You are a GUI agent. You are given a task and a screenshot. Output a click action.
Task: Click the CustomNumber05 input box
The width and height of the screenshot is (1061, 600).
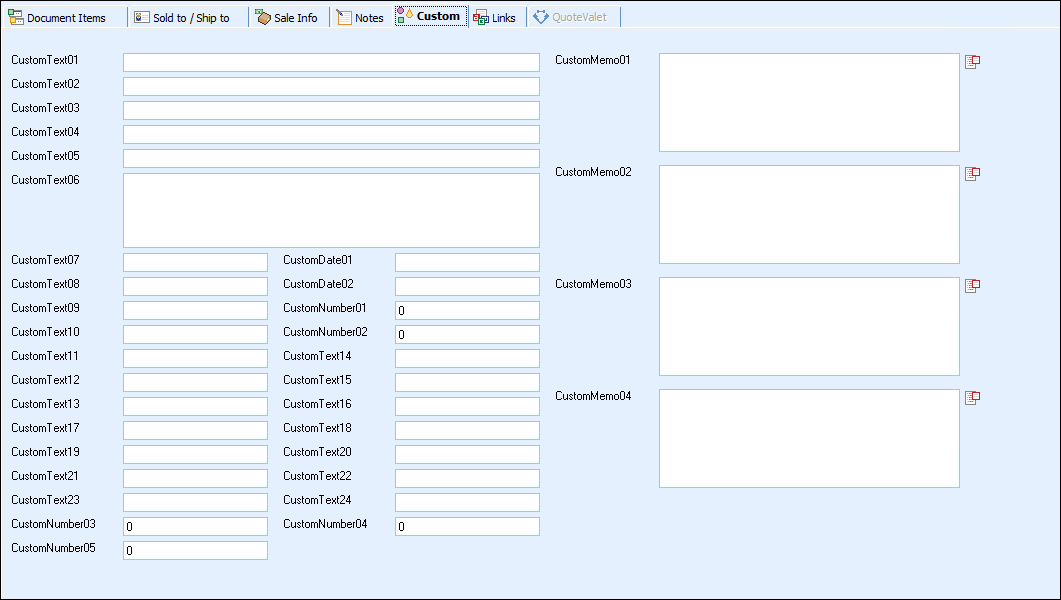tap(195, 551)
